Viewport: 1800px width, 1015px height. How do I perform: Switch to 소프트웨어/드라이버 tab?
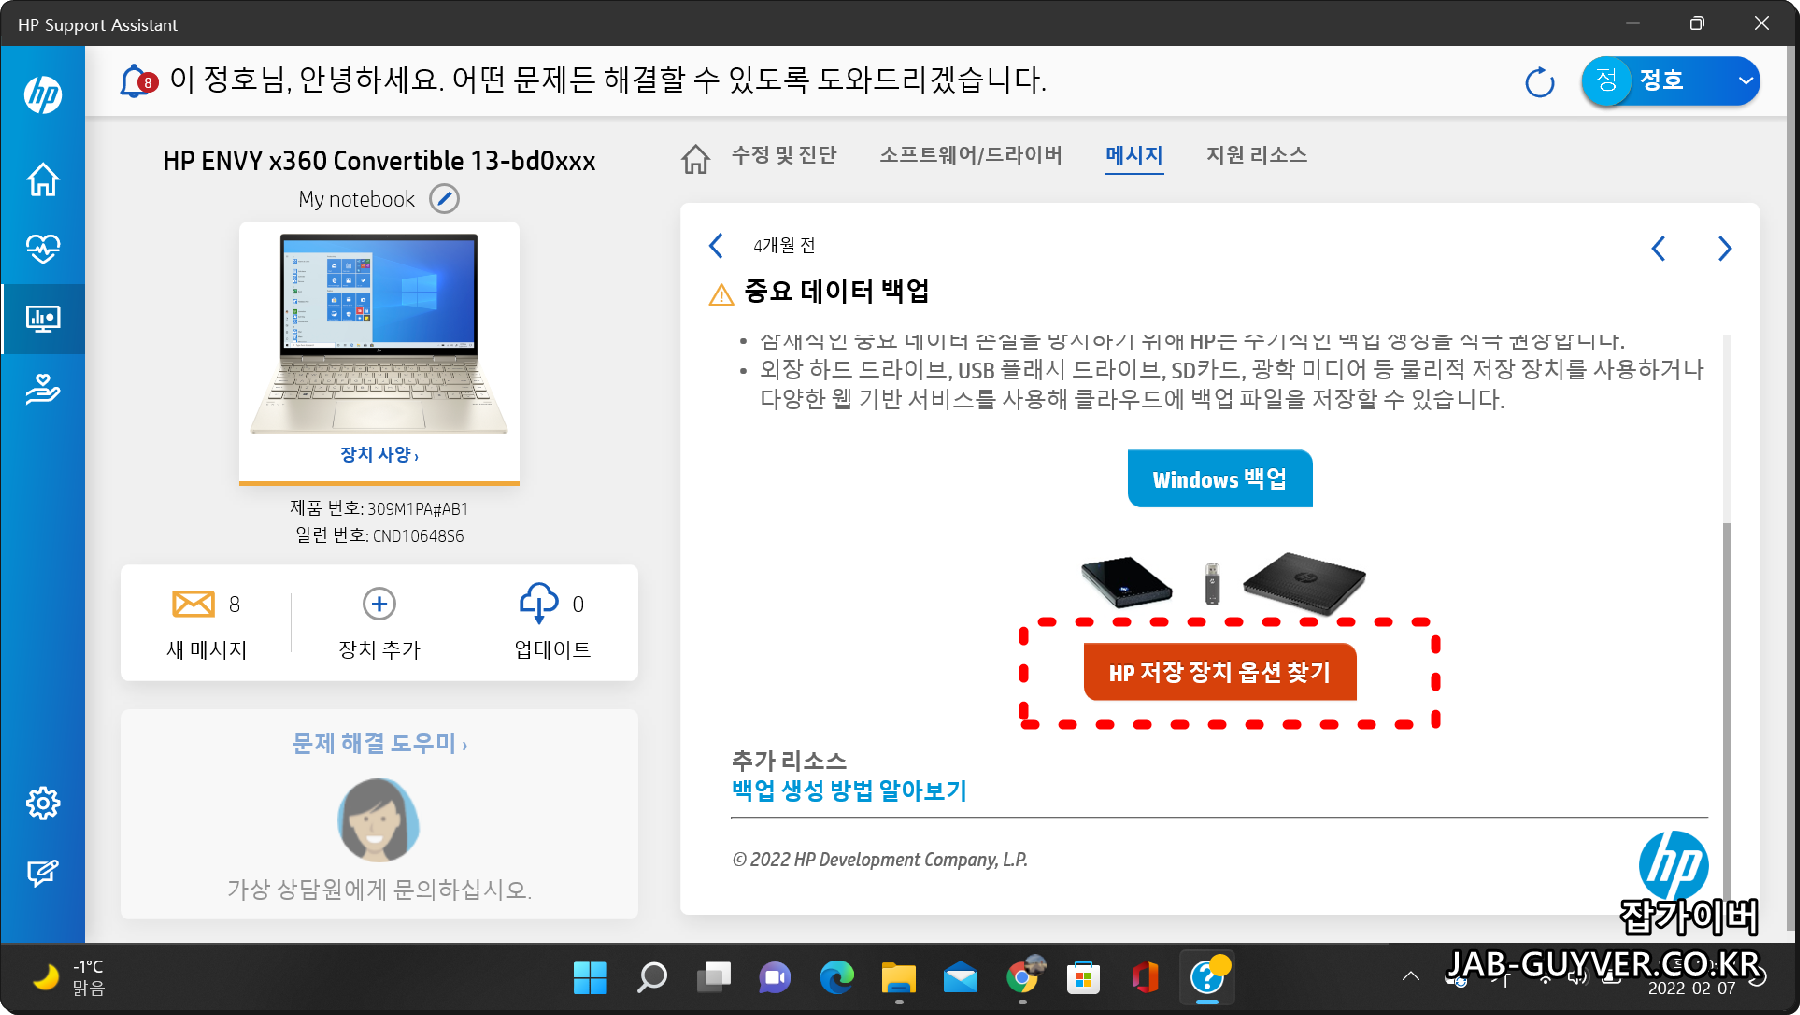point(970,155)
